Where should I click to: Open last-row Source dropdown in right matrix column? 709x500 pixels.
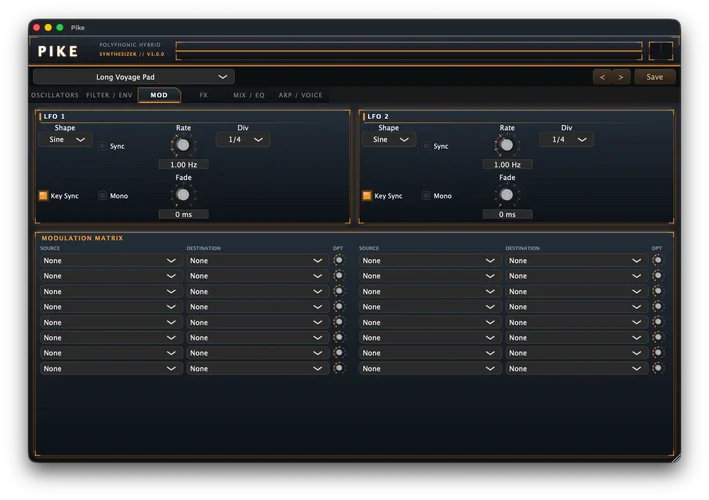point(430,368)
